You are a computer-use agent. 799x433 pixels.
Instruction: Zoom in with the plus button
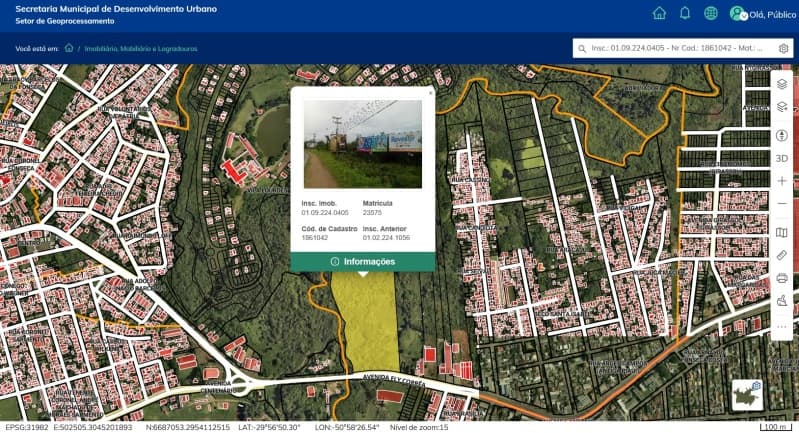pos(782,181)
